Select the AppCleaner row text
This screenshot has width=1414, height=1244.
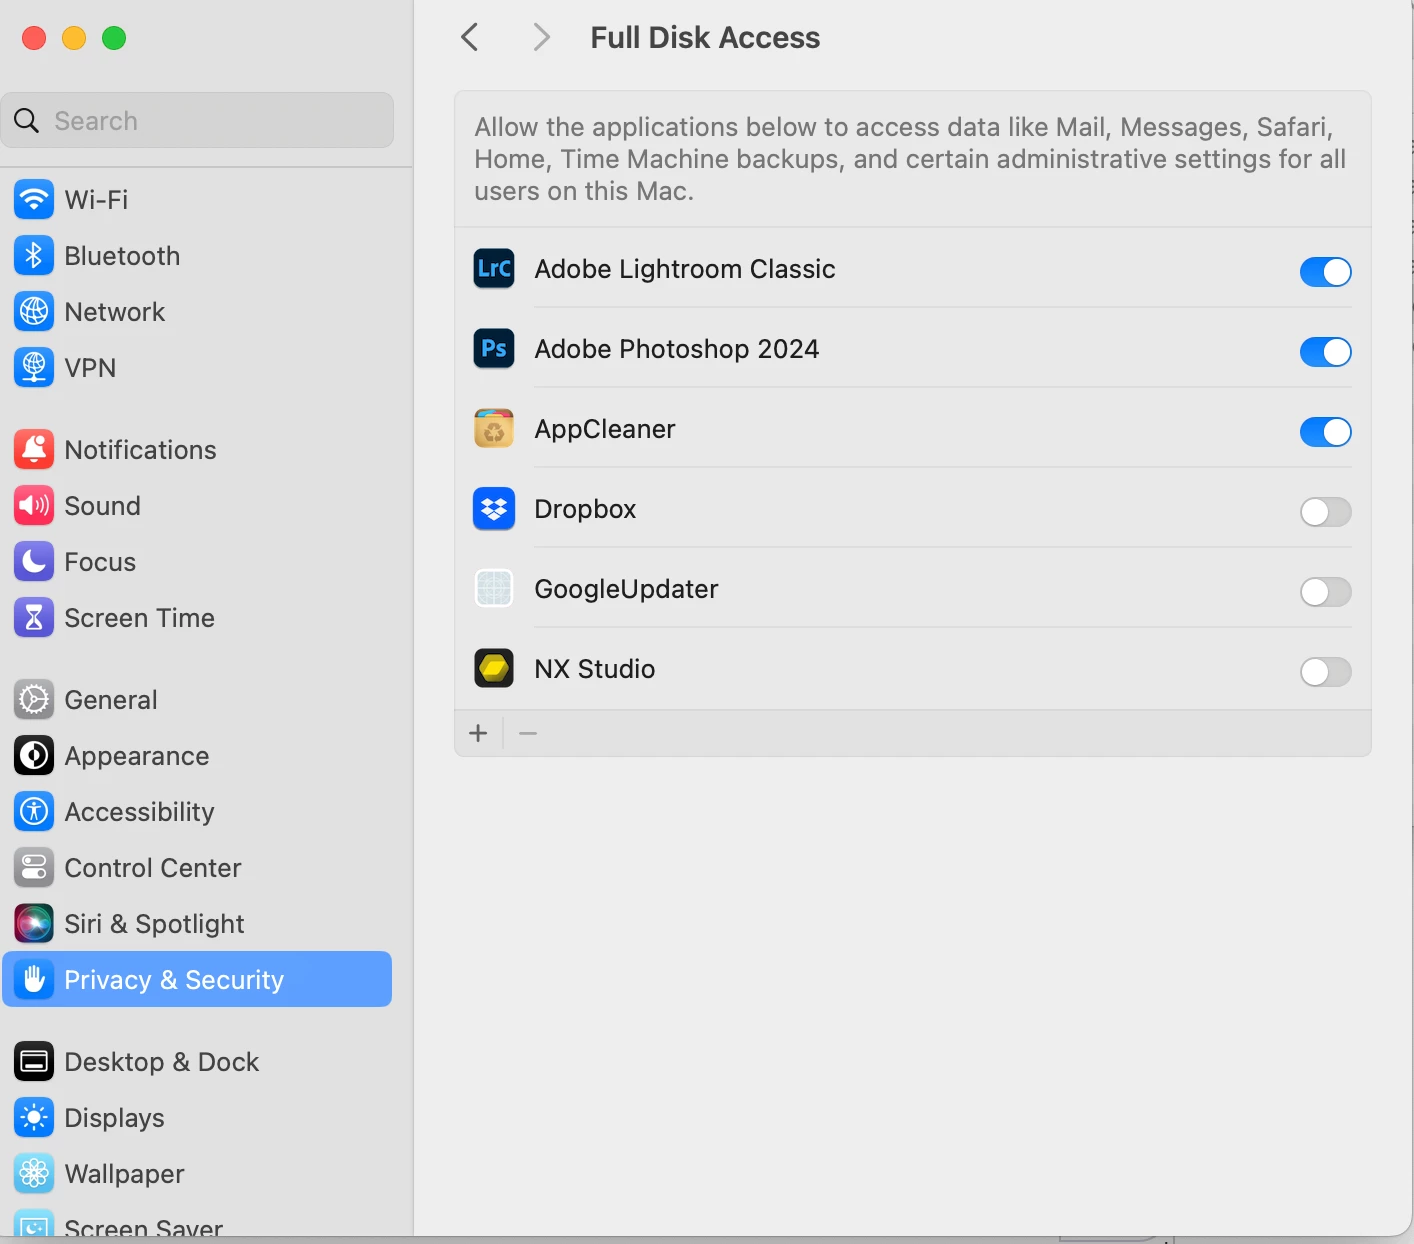(605, 429)
